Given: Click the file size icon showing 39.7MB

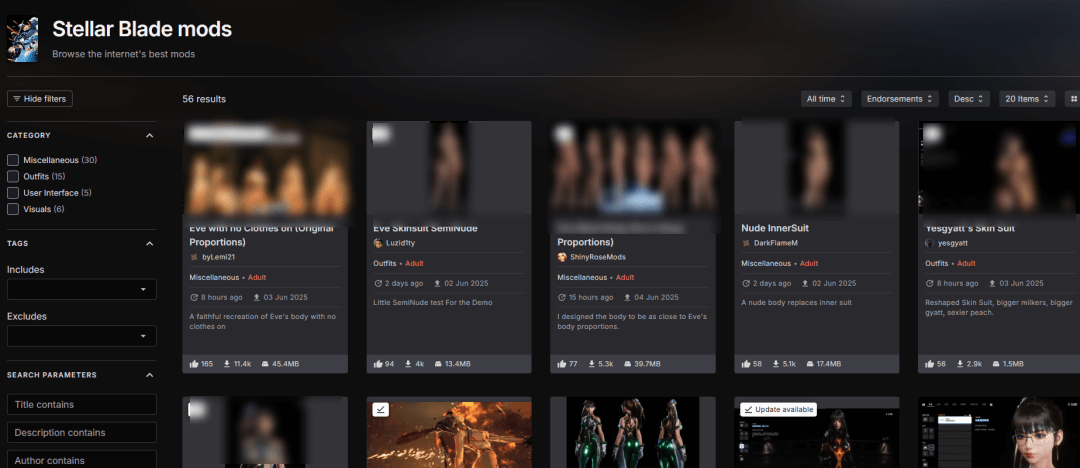Looking at the screenshot, I should click(627, 364).
